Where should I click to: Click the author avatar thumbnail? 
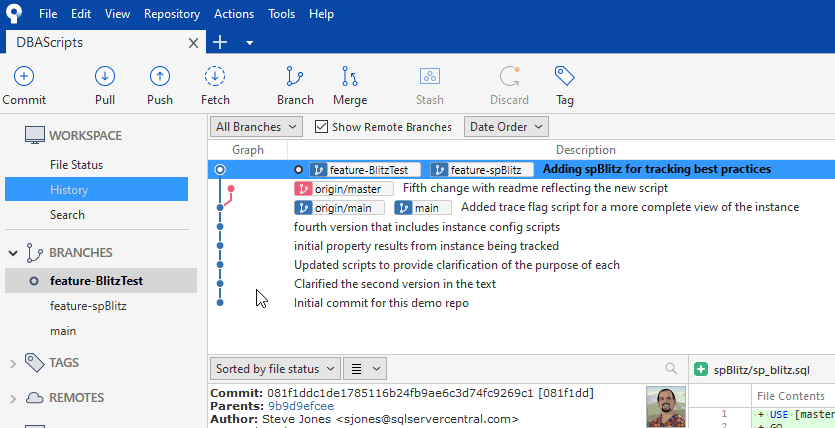(666, 407)
